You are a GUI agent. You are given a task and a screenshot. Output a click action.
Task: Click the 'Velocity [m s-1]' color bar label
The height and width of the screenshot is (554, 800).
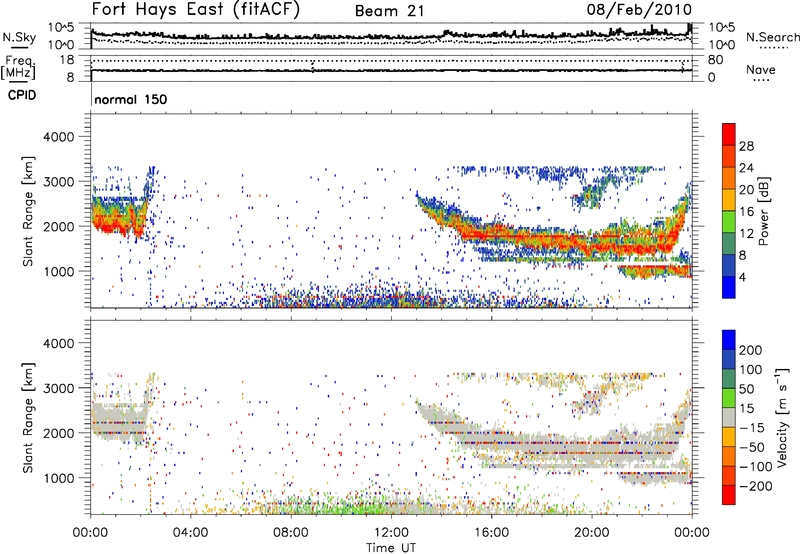(782, 417)
